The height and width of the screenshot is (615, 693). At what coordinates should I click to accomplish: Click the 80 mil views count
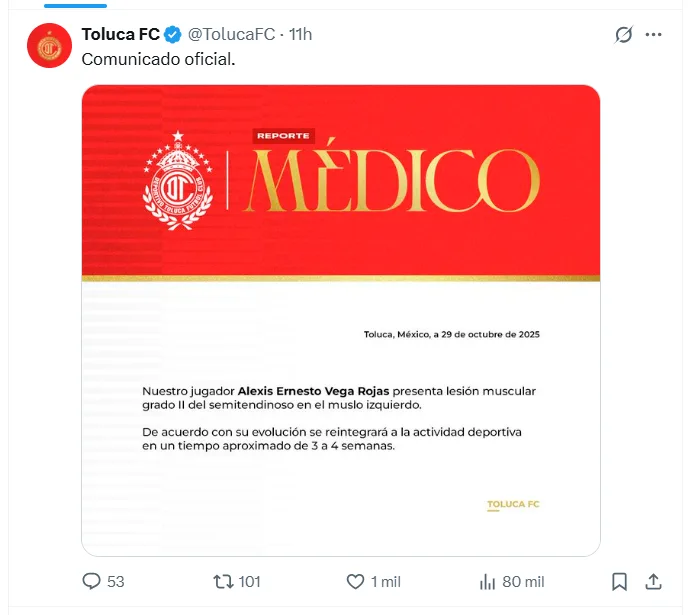point(523,581)
